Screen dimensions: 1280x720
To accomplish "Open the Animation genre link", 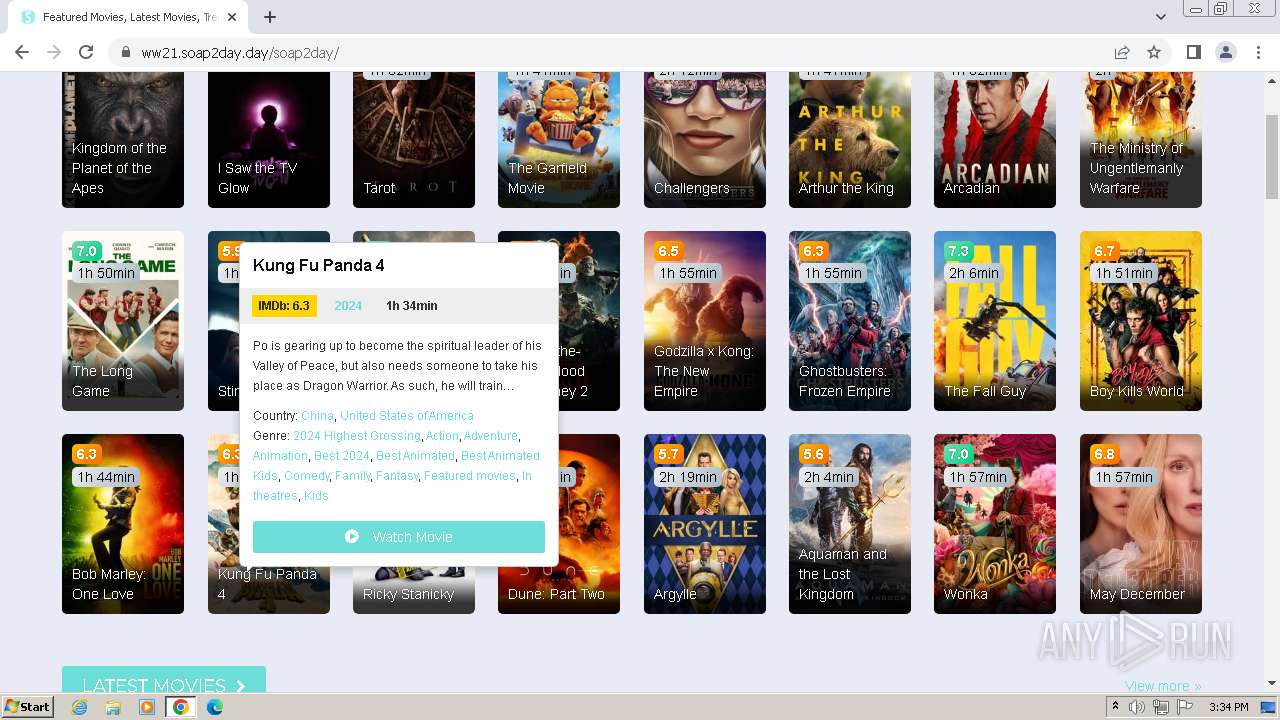I will pyautogui.click(x=280, y=456).
